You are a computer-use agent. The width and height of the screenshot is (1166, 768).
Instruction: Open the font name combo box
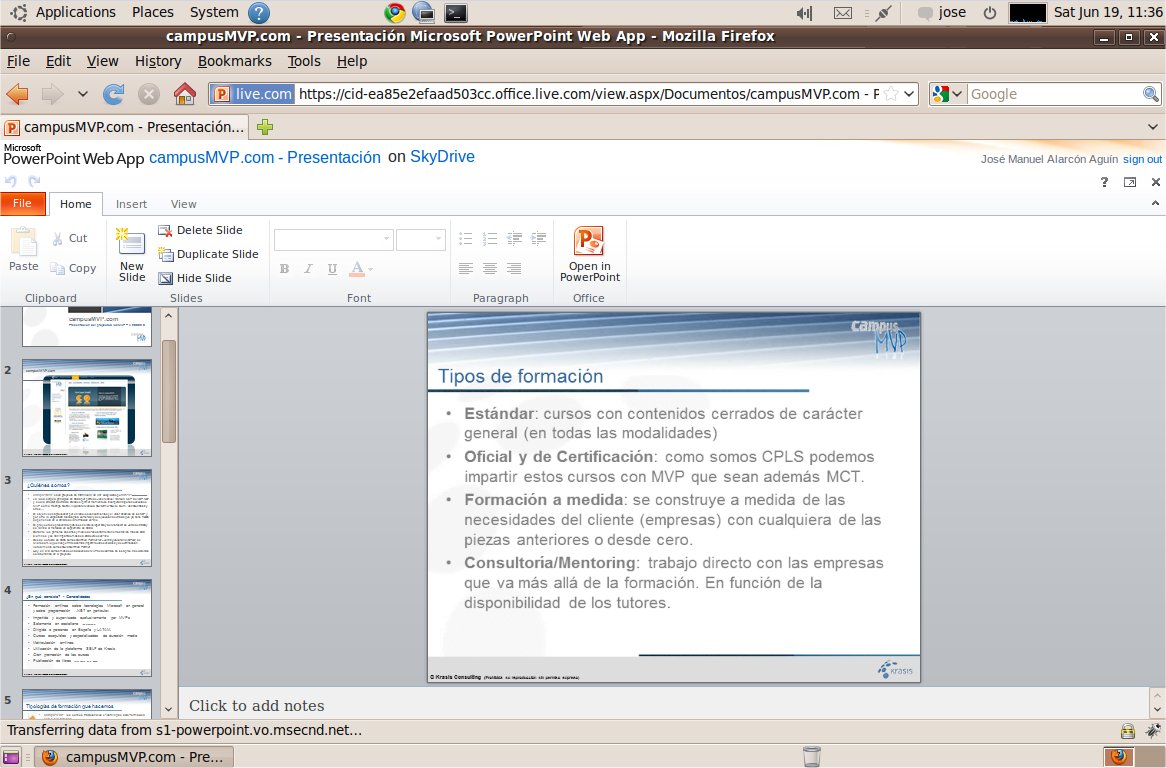pyautogui.click(x=333, y=239)
